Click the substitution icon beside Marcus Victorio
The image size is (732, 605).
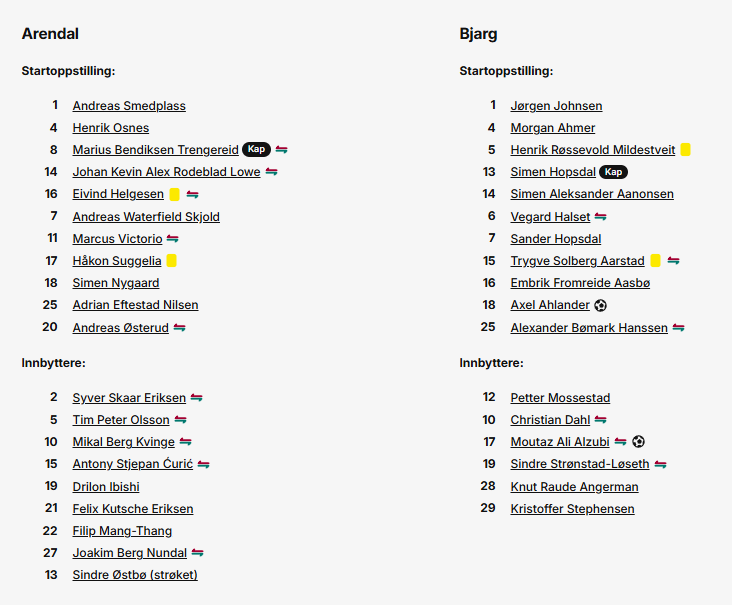coord(173,239)
